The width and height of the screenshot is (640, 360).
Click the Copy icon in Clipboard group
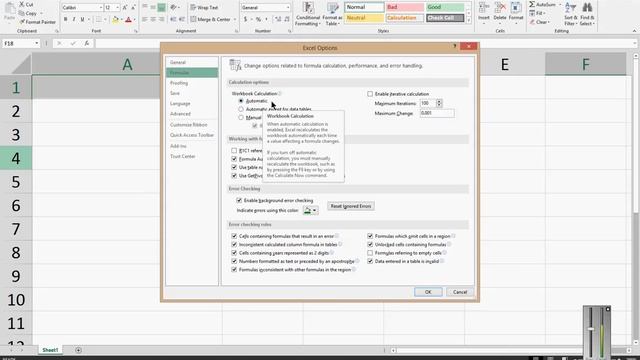coord(22,13)
